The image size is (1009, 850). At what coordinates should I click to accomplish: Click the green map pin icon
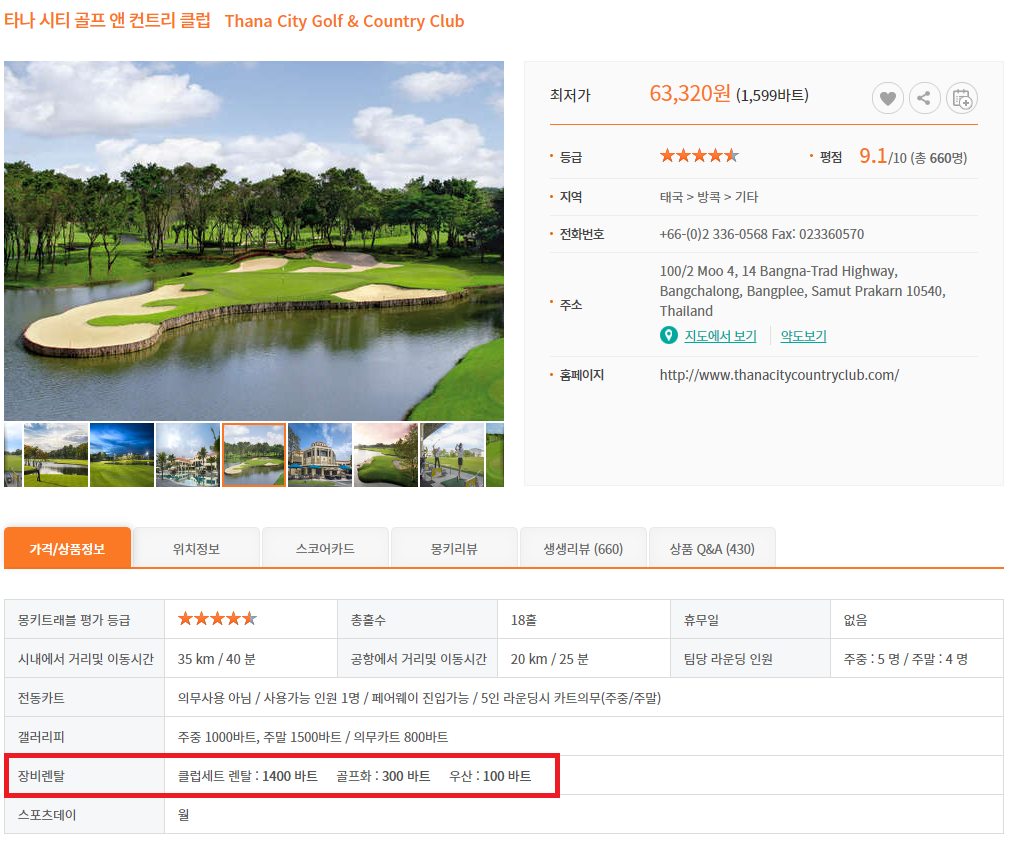coord(669,335)
